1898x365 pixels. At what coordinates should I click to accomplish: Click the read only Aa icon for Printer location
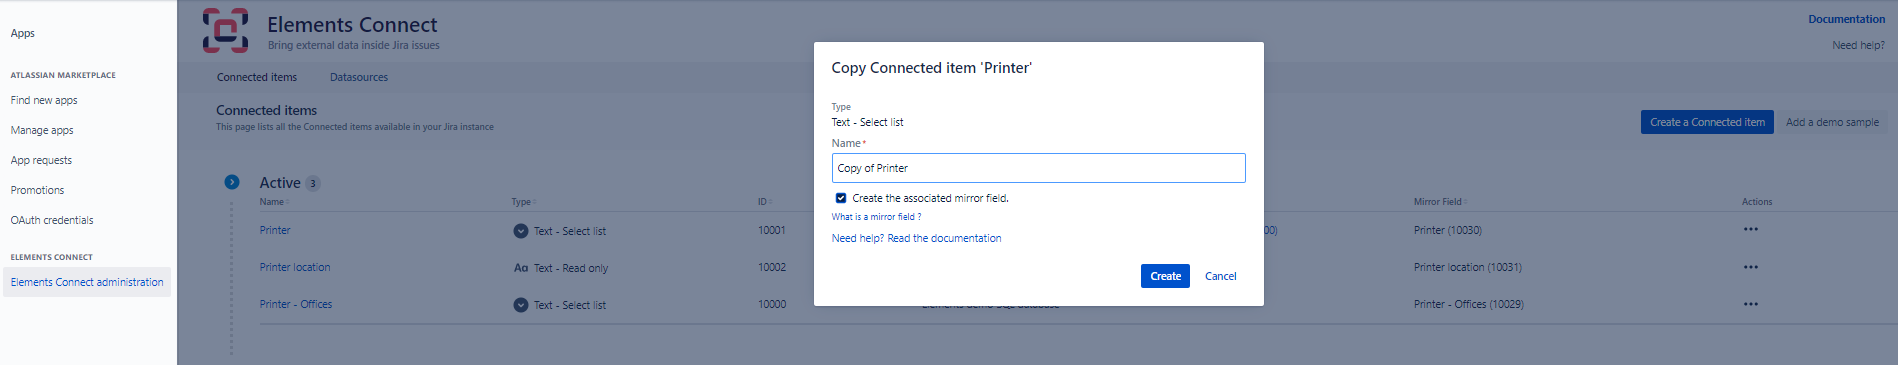[x=521, y=268]
